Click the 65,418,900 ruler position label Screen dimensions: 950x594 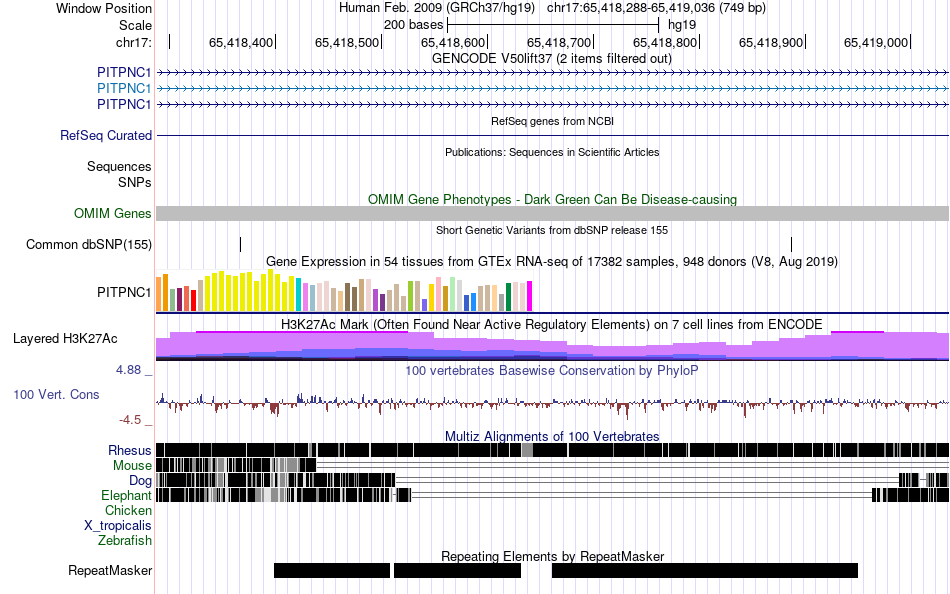click(x=771, y=42)
